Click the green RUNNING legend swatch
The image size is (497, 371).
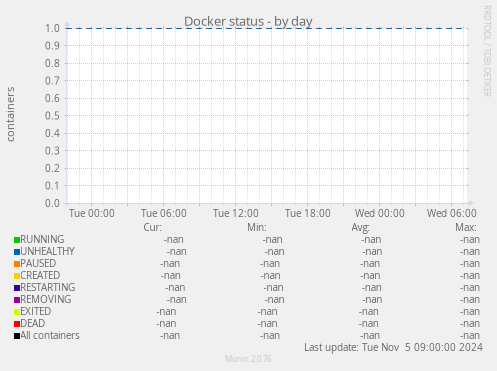(x=17, y=240)
